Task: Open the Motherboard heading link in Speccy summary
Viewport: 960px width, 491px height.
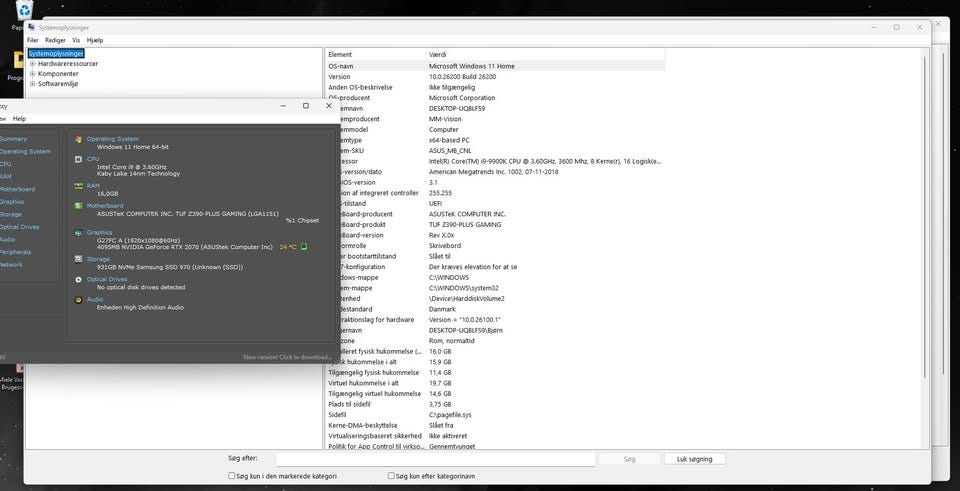Action: (x=105, y=206)
